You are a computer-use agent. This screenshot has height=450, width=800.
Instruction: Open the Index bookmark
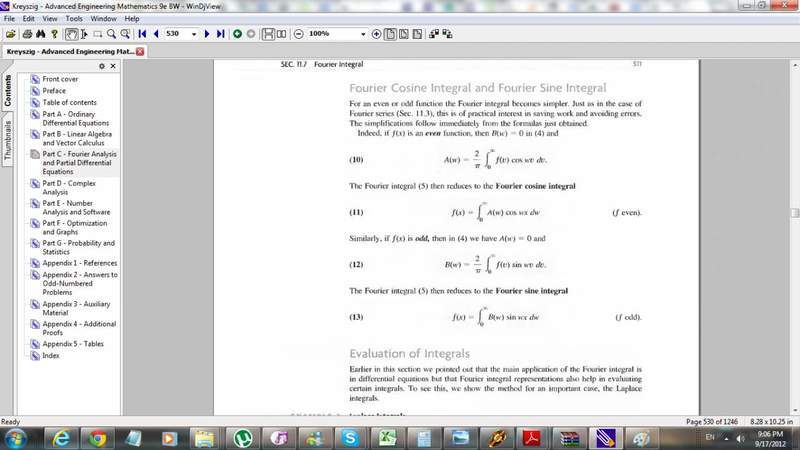click(x=51, y=356)
